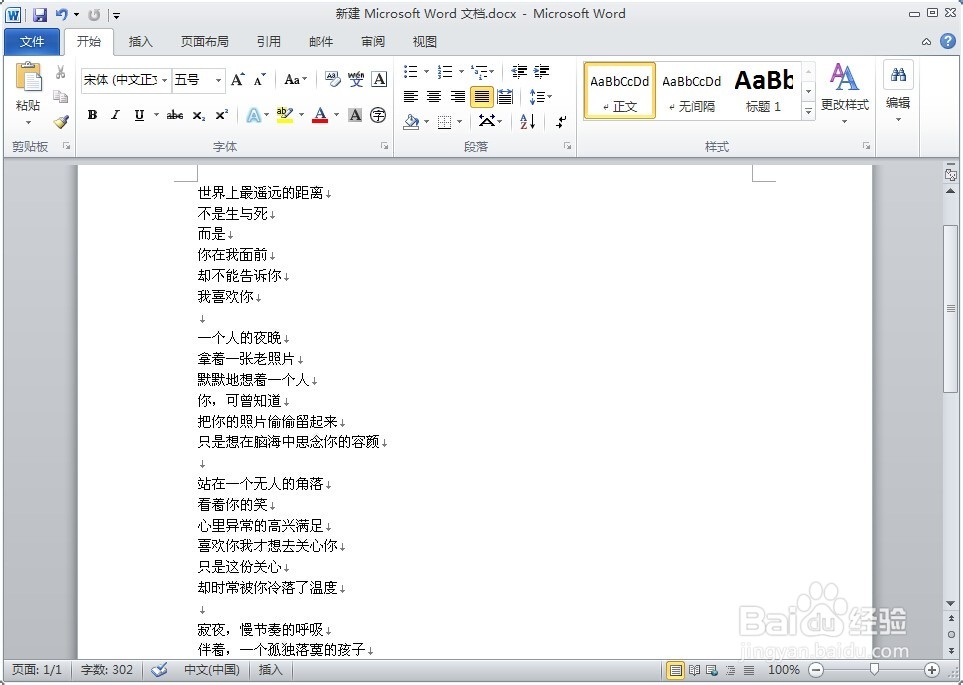
Task: Click the Format Painter icon
Action: pos(60,123)
